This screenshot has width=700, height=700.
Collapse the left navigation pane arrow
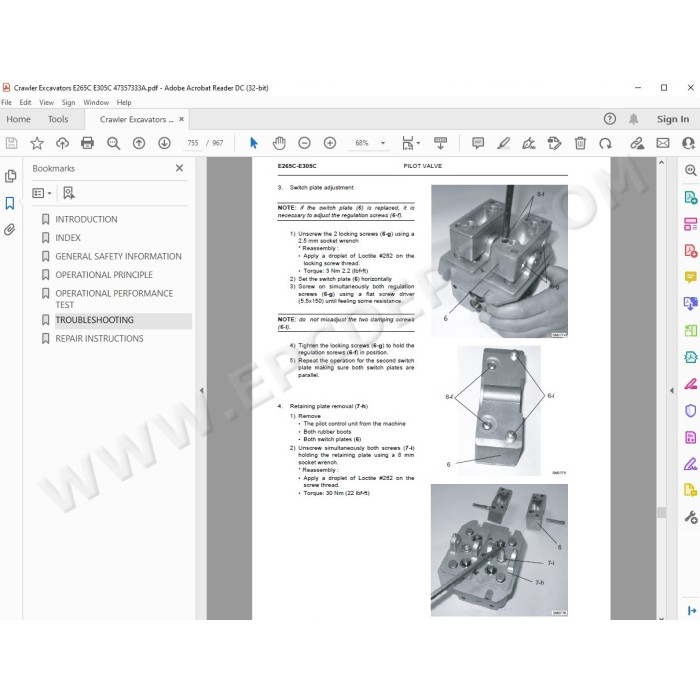201,390
